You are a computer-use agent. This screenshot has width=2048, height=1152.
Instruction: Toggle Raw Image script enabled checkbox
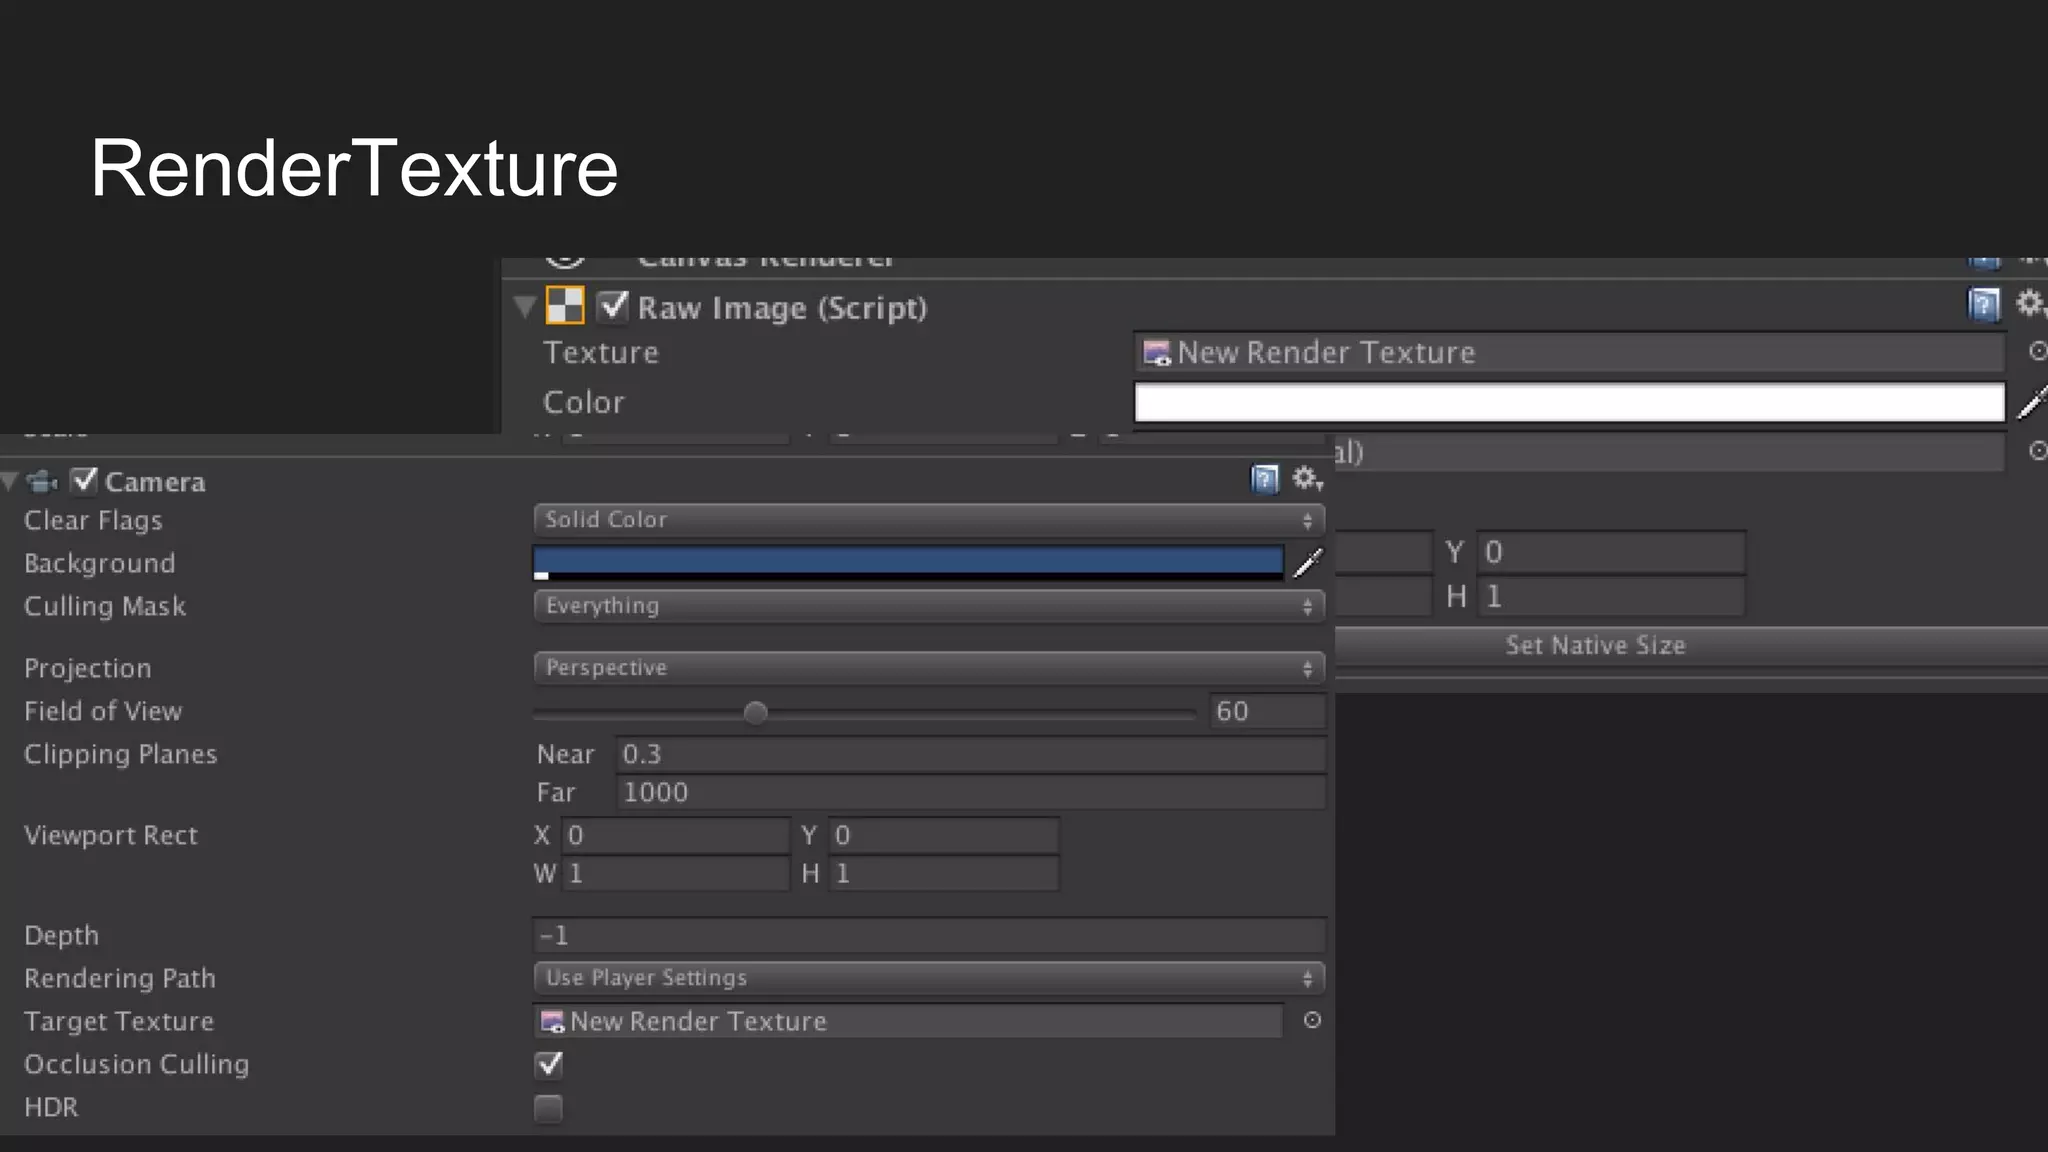[x=612, y=306]
